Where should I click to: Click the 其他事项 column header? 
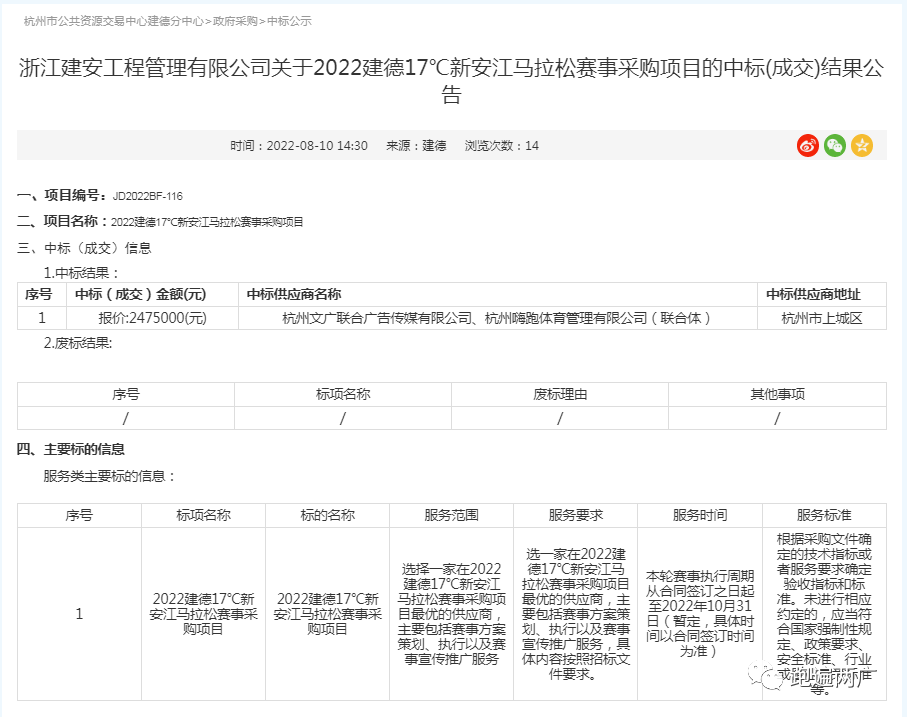(777, 394)
